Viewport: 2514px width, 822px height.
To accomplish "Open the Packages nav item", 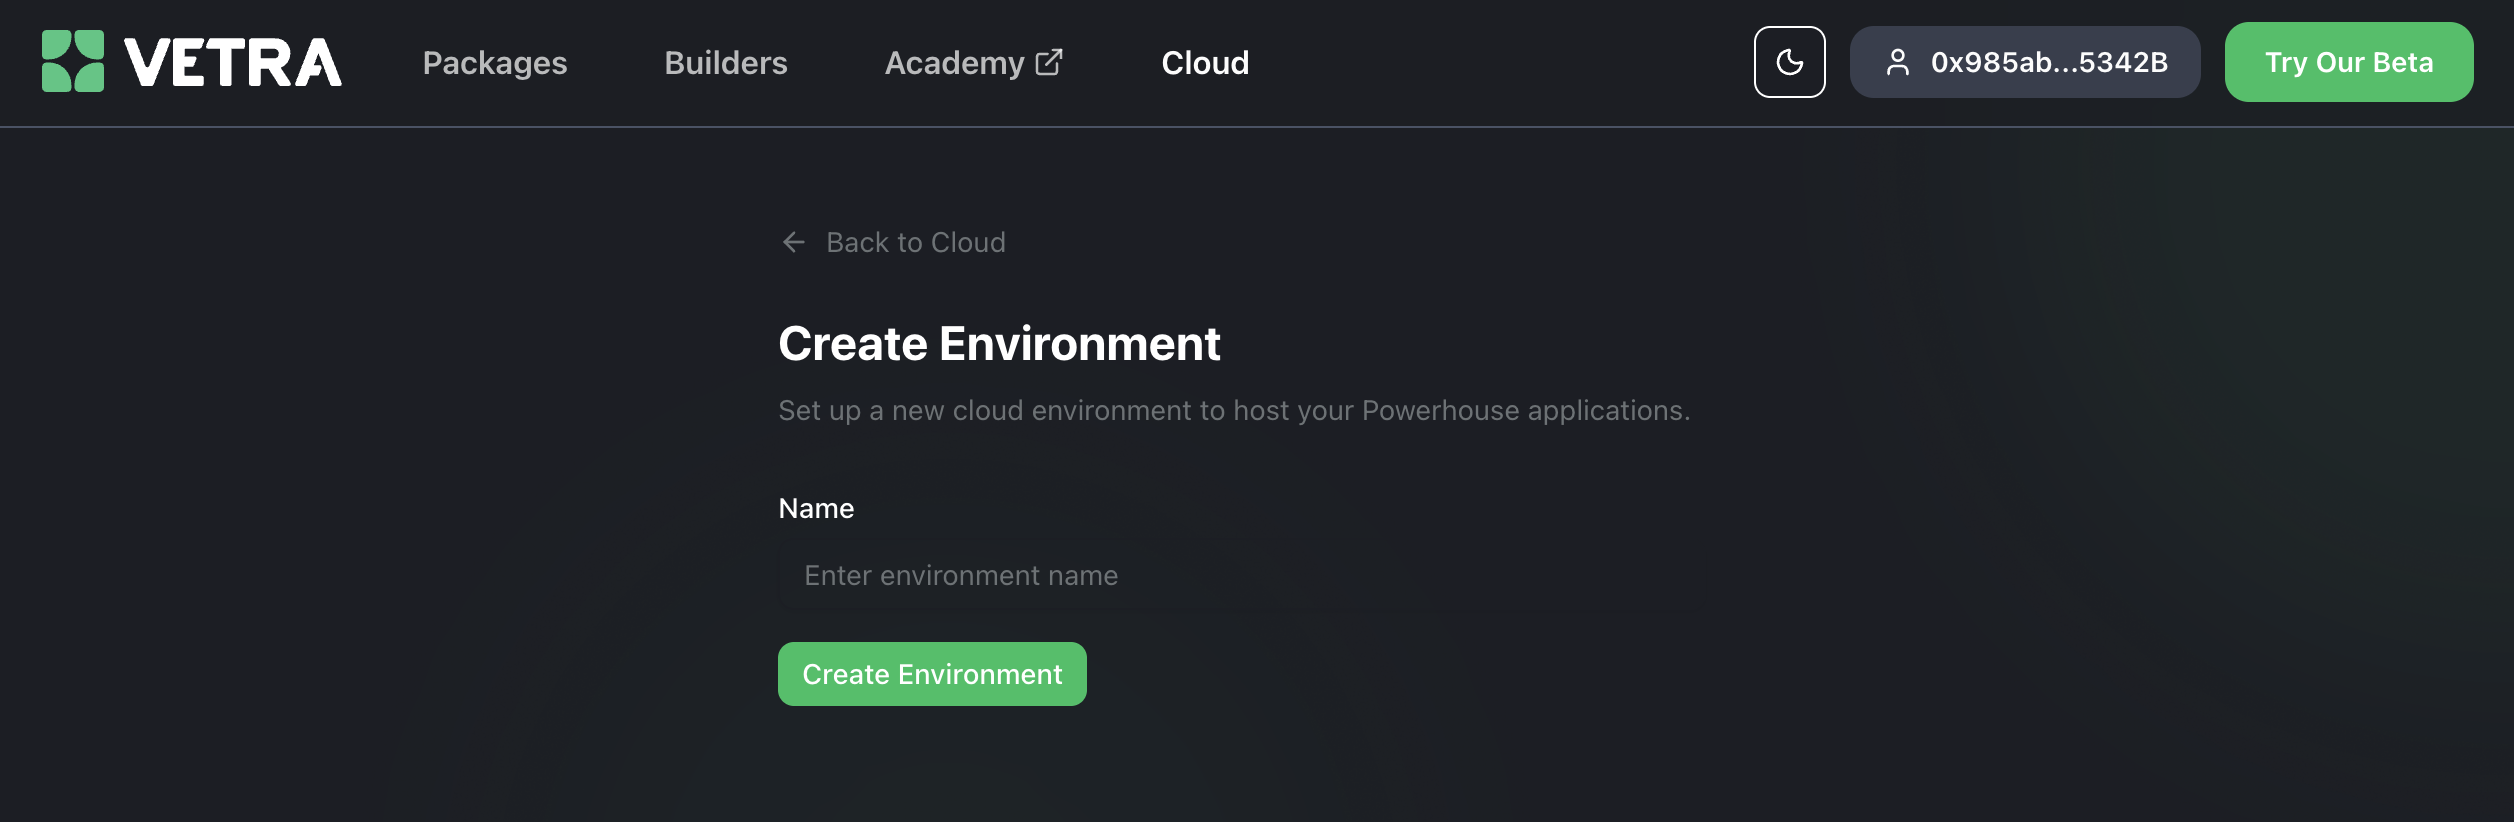I will 495,63.
